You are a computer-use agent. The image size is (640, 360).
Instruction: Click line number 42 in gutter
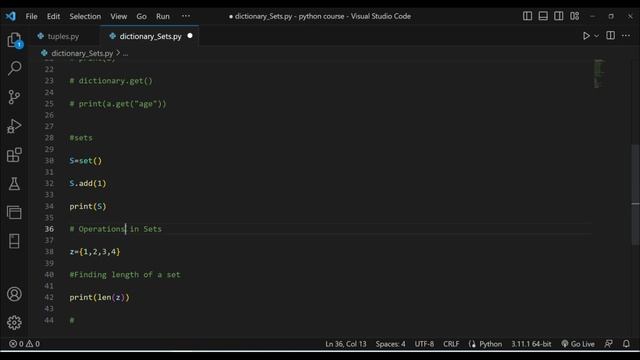(x=49, y=297)
